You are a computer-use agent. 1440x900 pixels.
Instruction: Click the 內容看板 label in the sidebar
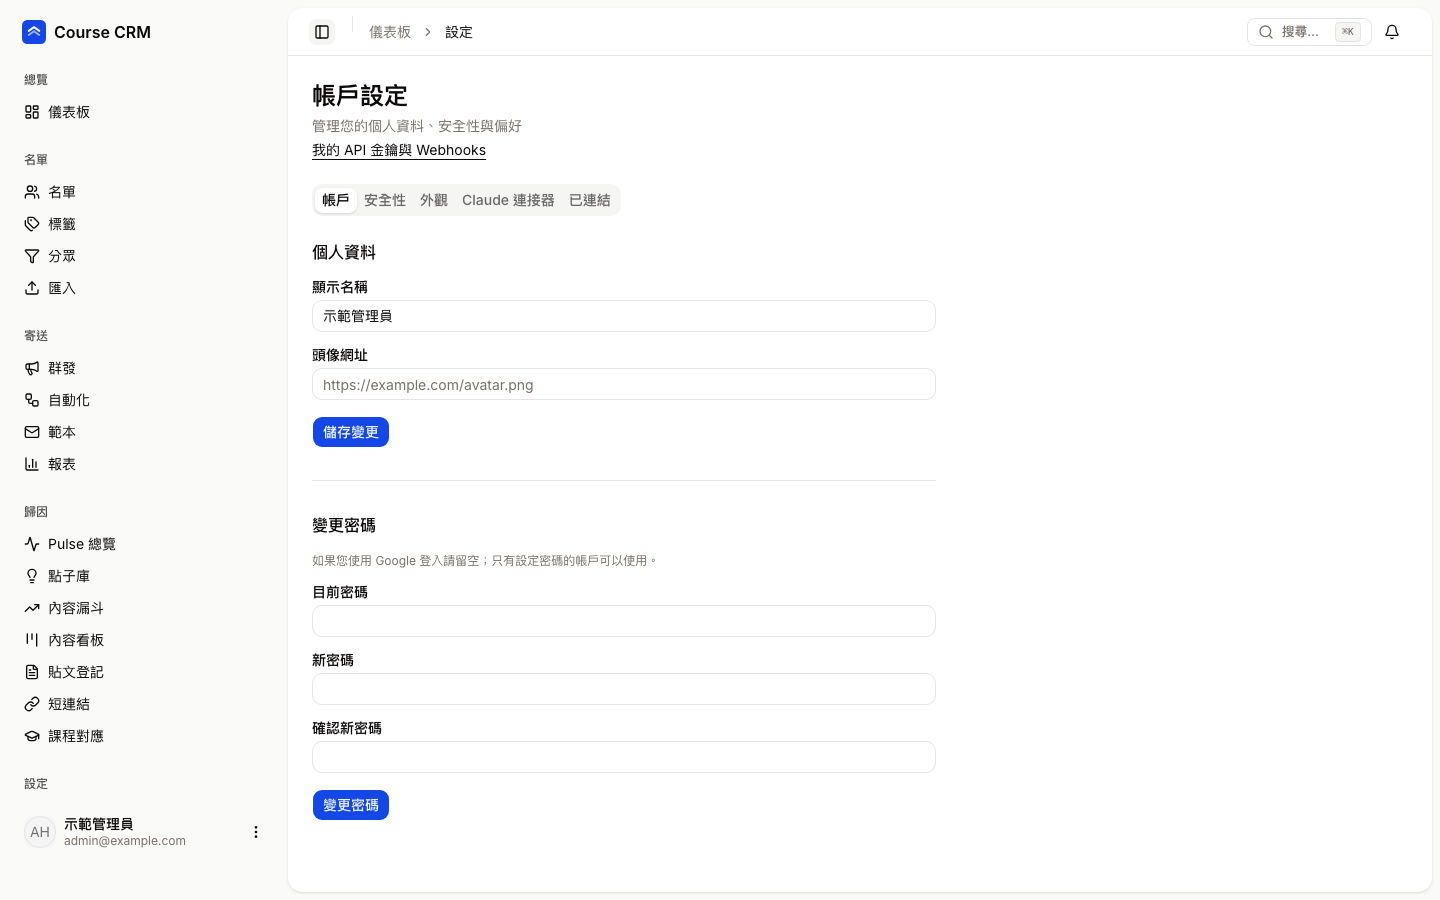point(76,640)
